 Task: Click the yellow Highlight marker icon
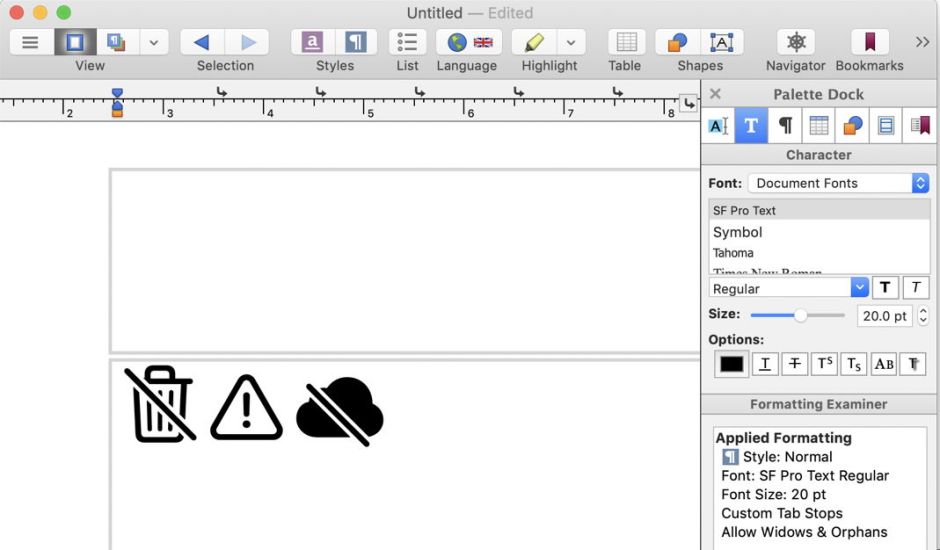(x=534, y=42)
